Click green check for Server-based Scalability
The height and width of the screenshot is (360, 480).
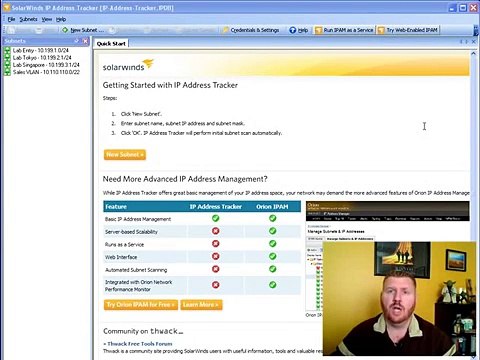(x=273, y=231)
